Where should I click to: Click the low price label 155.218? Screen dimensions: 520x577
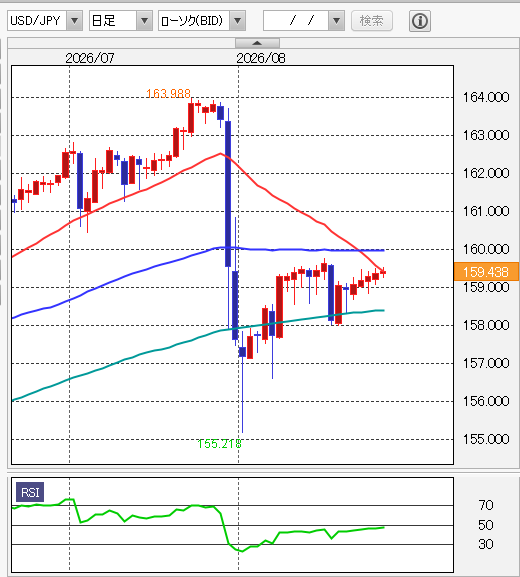[219, 444]
